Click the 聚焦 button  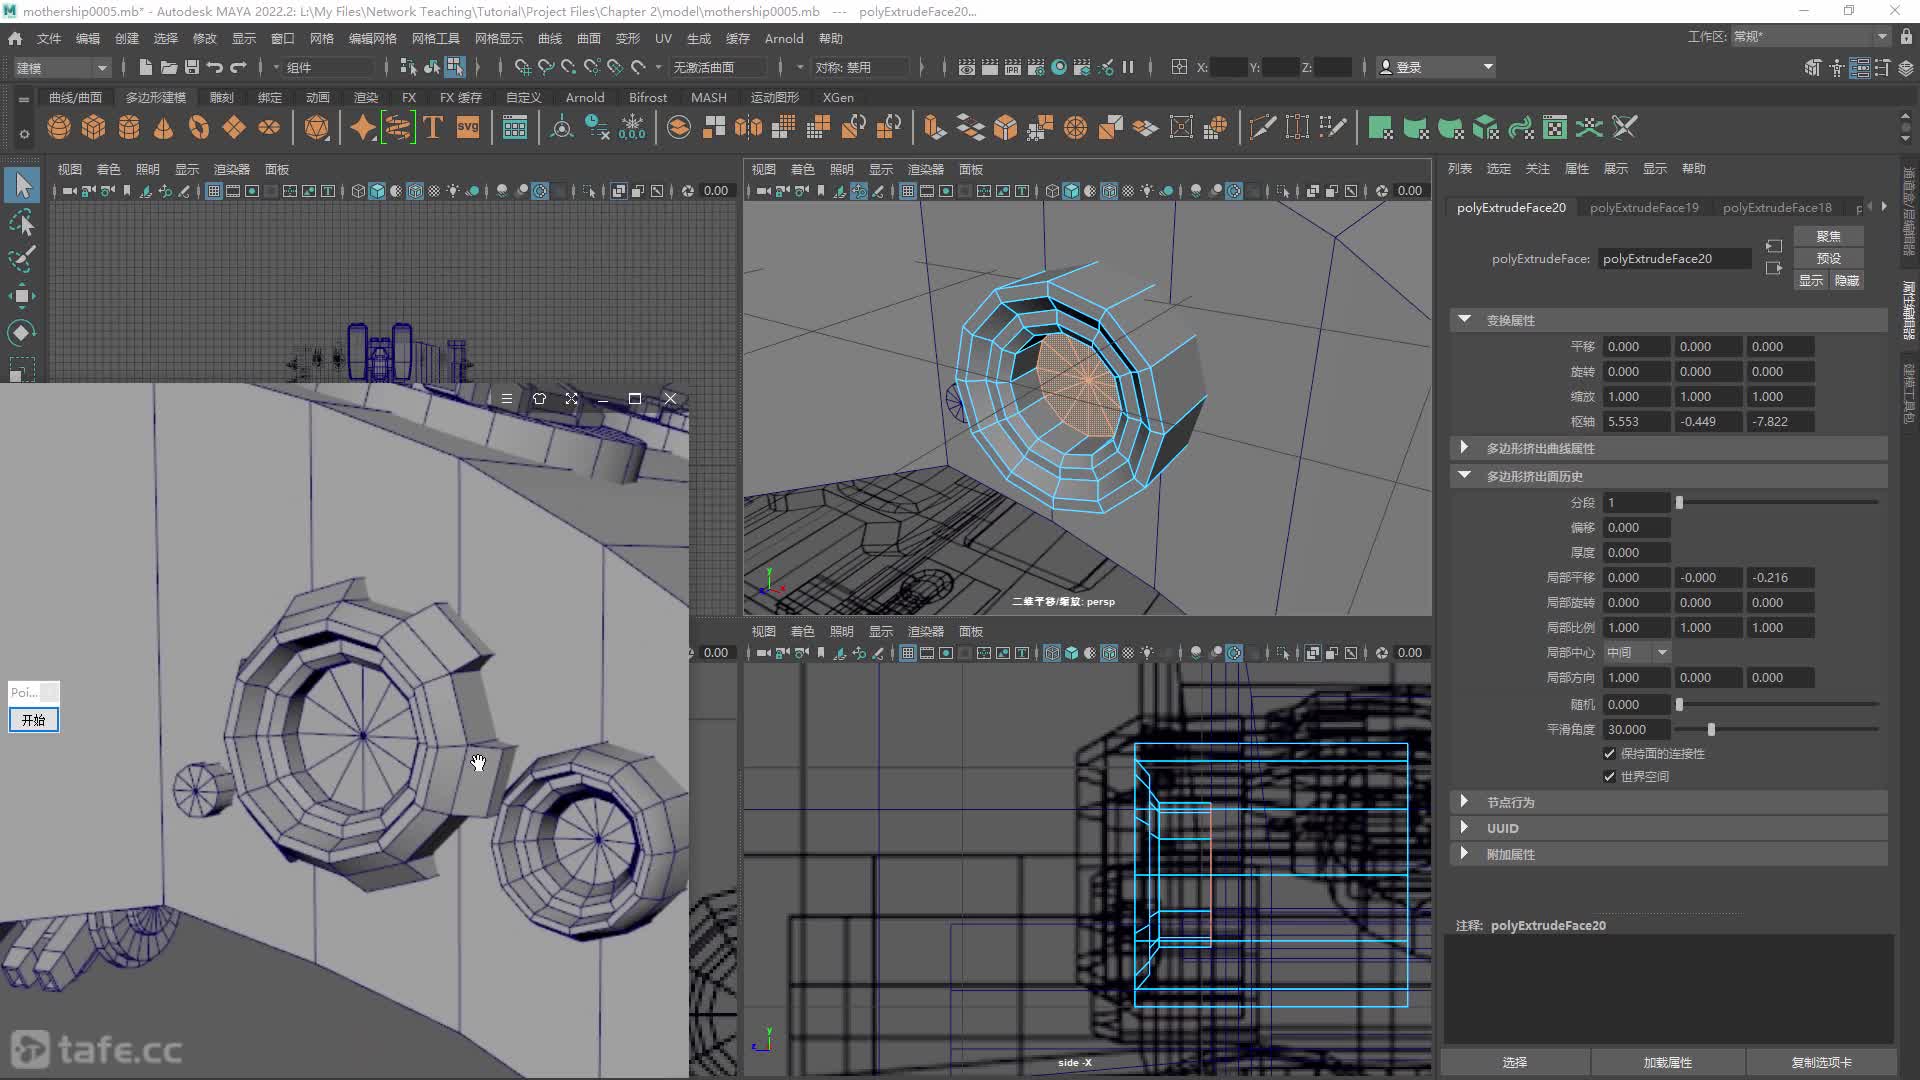(1828, 236)
